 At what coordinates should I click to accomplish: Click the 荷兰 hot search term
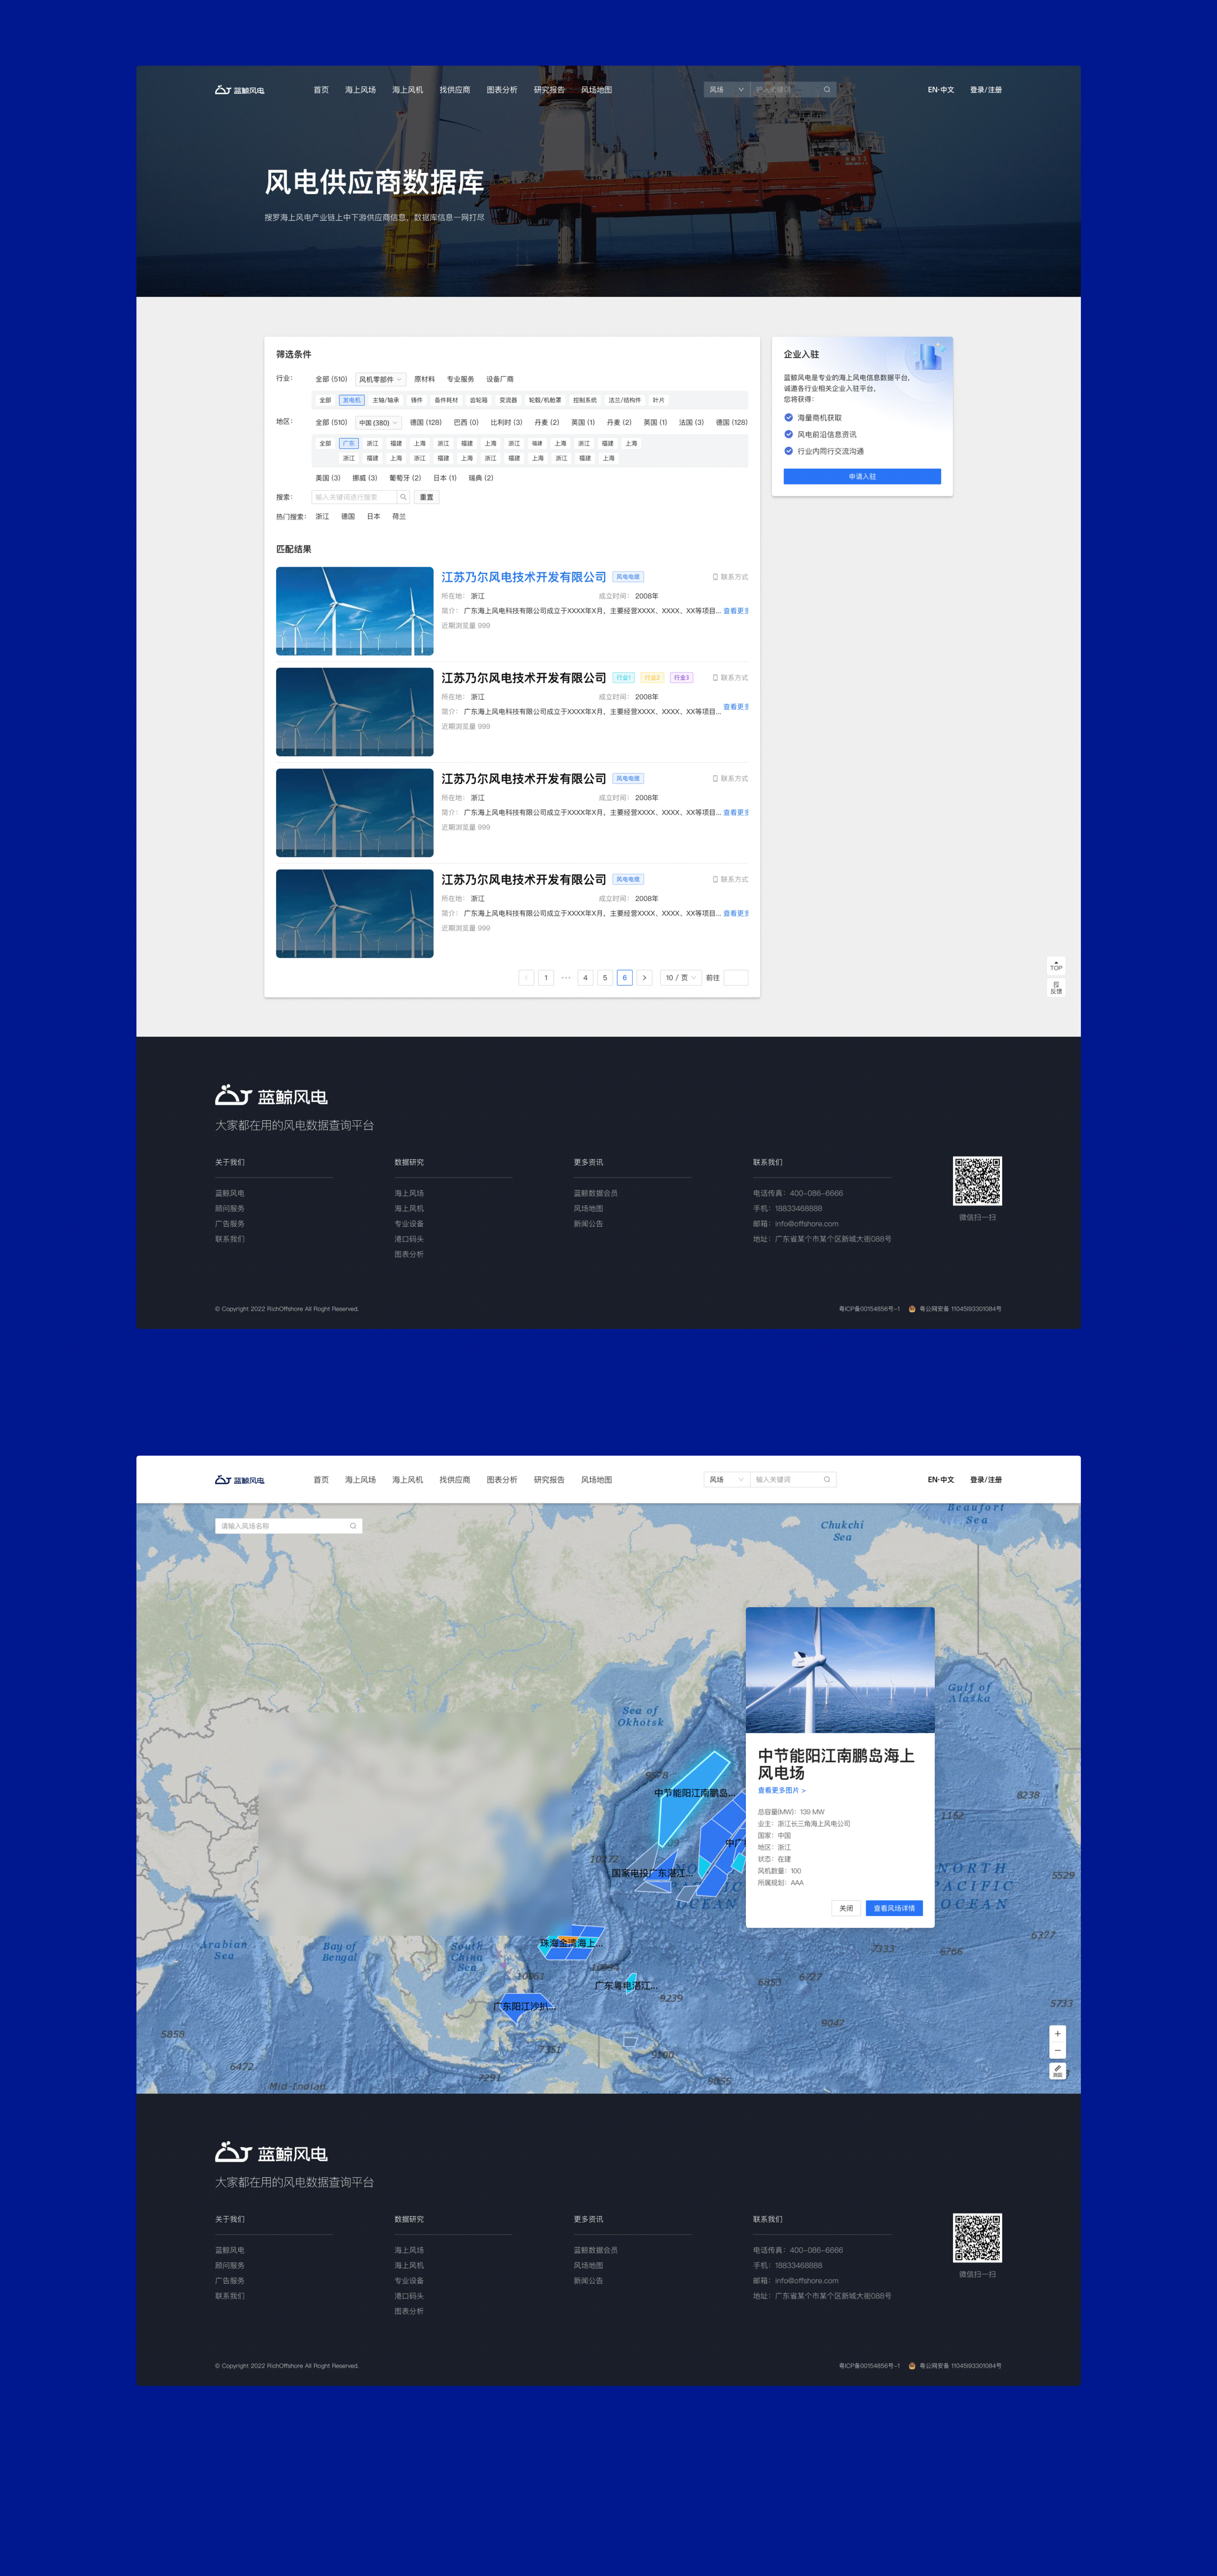pyautogui.click(x=399, y=517)
